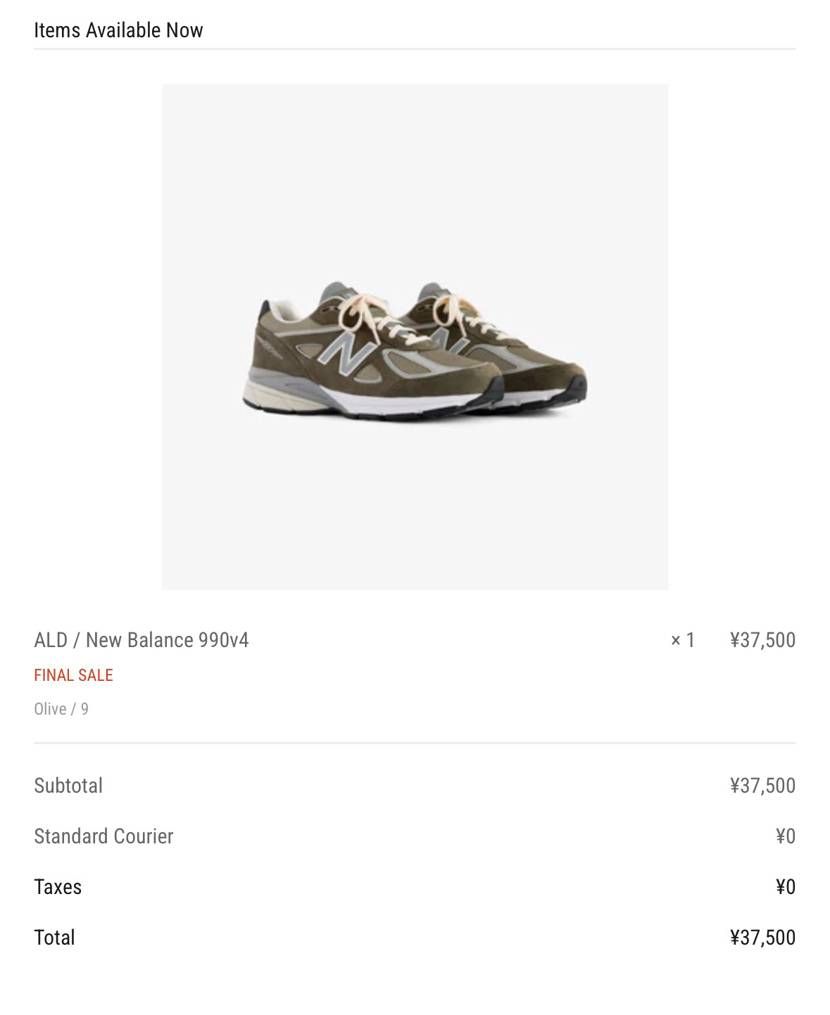This screenshot has height=1015, width=830.
Task: Click the item price beside the quantity
Action: point(762,640)
